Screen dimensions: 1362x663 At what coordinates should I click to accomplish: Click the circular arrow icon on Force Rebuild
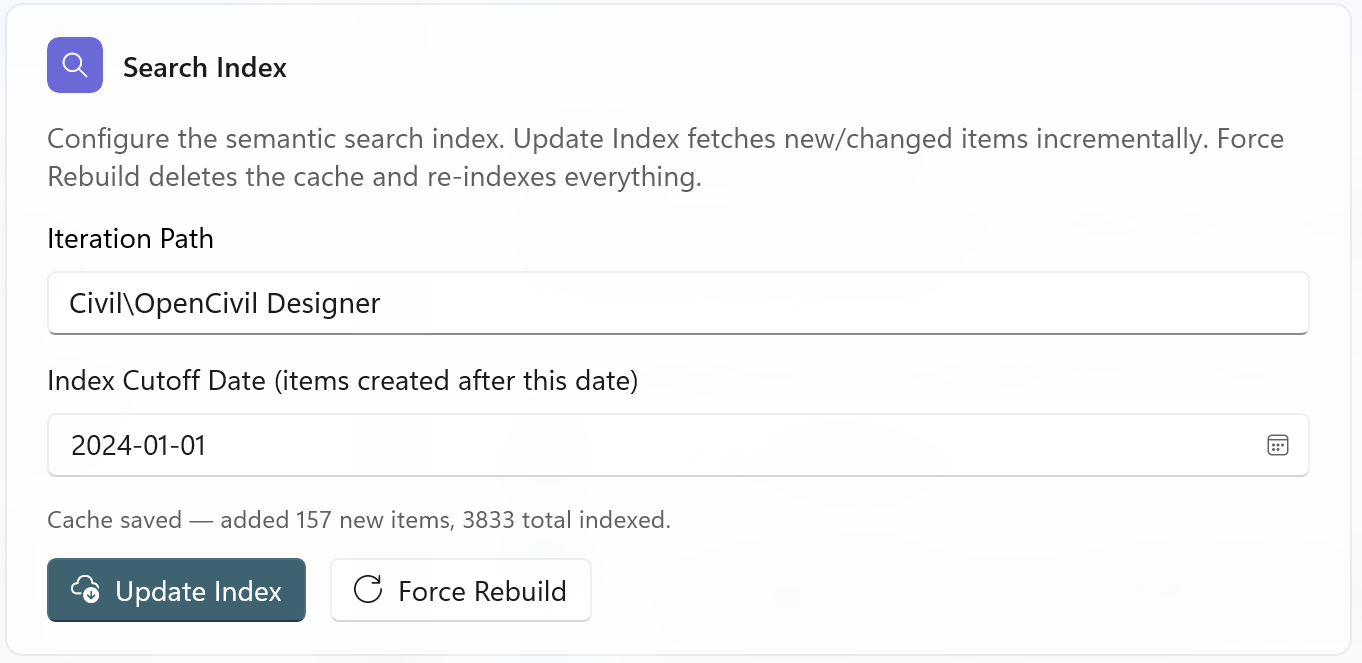[368, 590]
